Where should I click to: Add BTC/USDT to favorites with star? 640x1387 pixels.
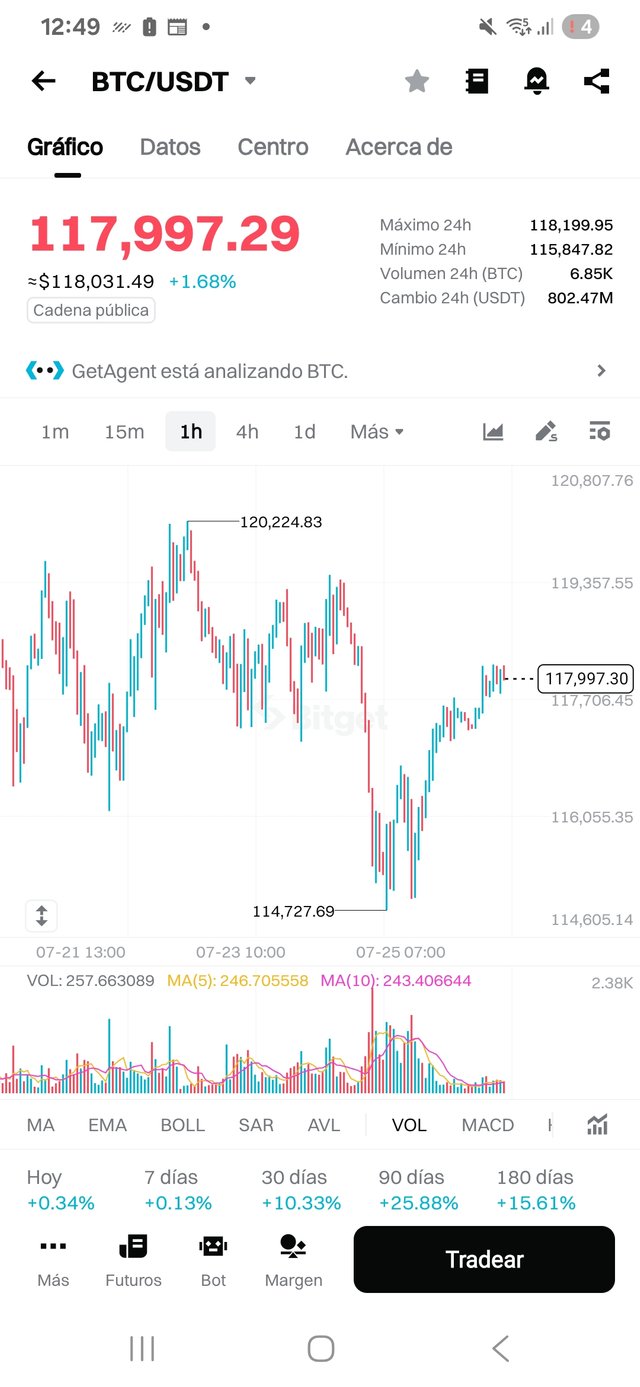(417, 81)
